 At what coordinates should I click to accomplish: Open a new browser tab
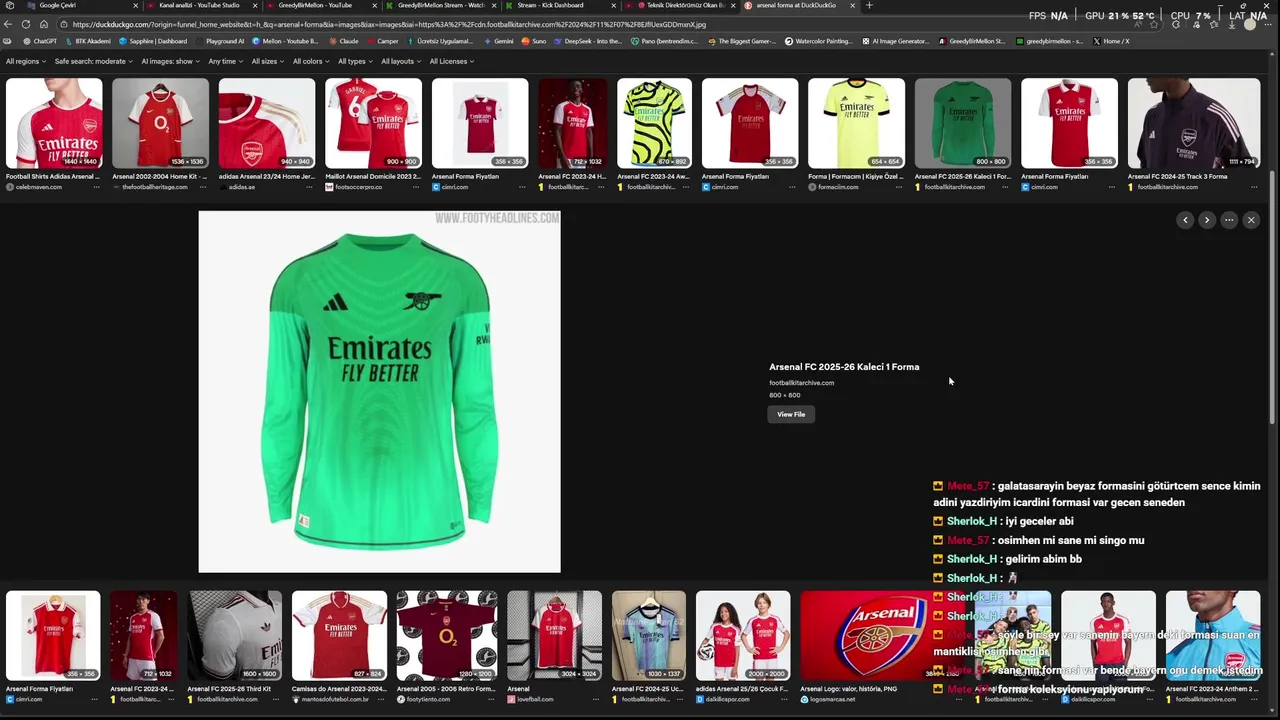[x=869, y=5]
